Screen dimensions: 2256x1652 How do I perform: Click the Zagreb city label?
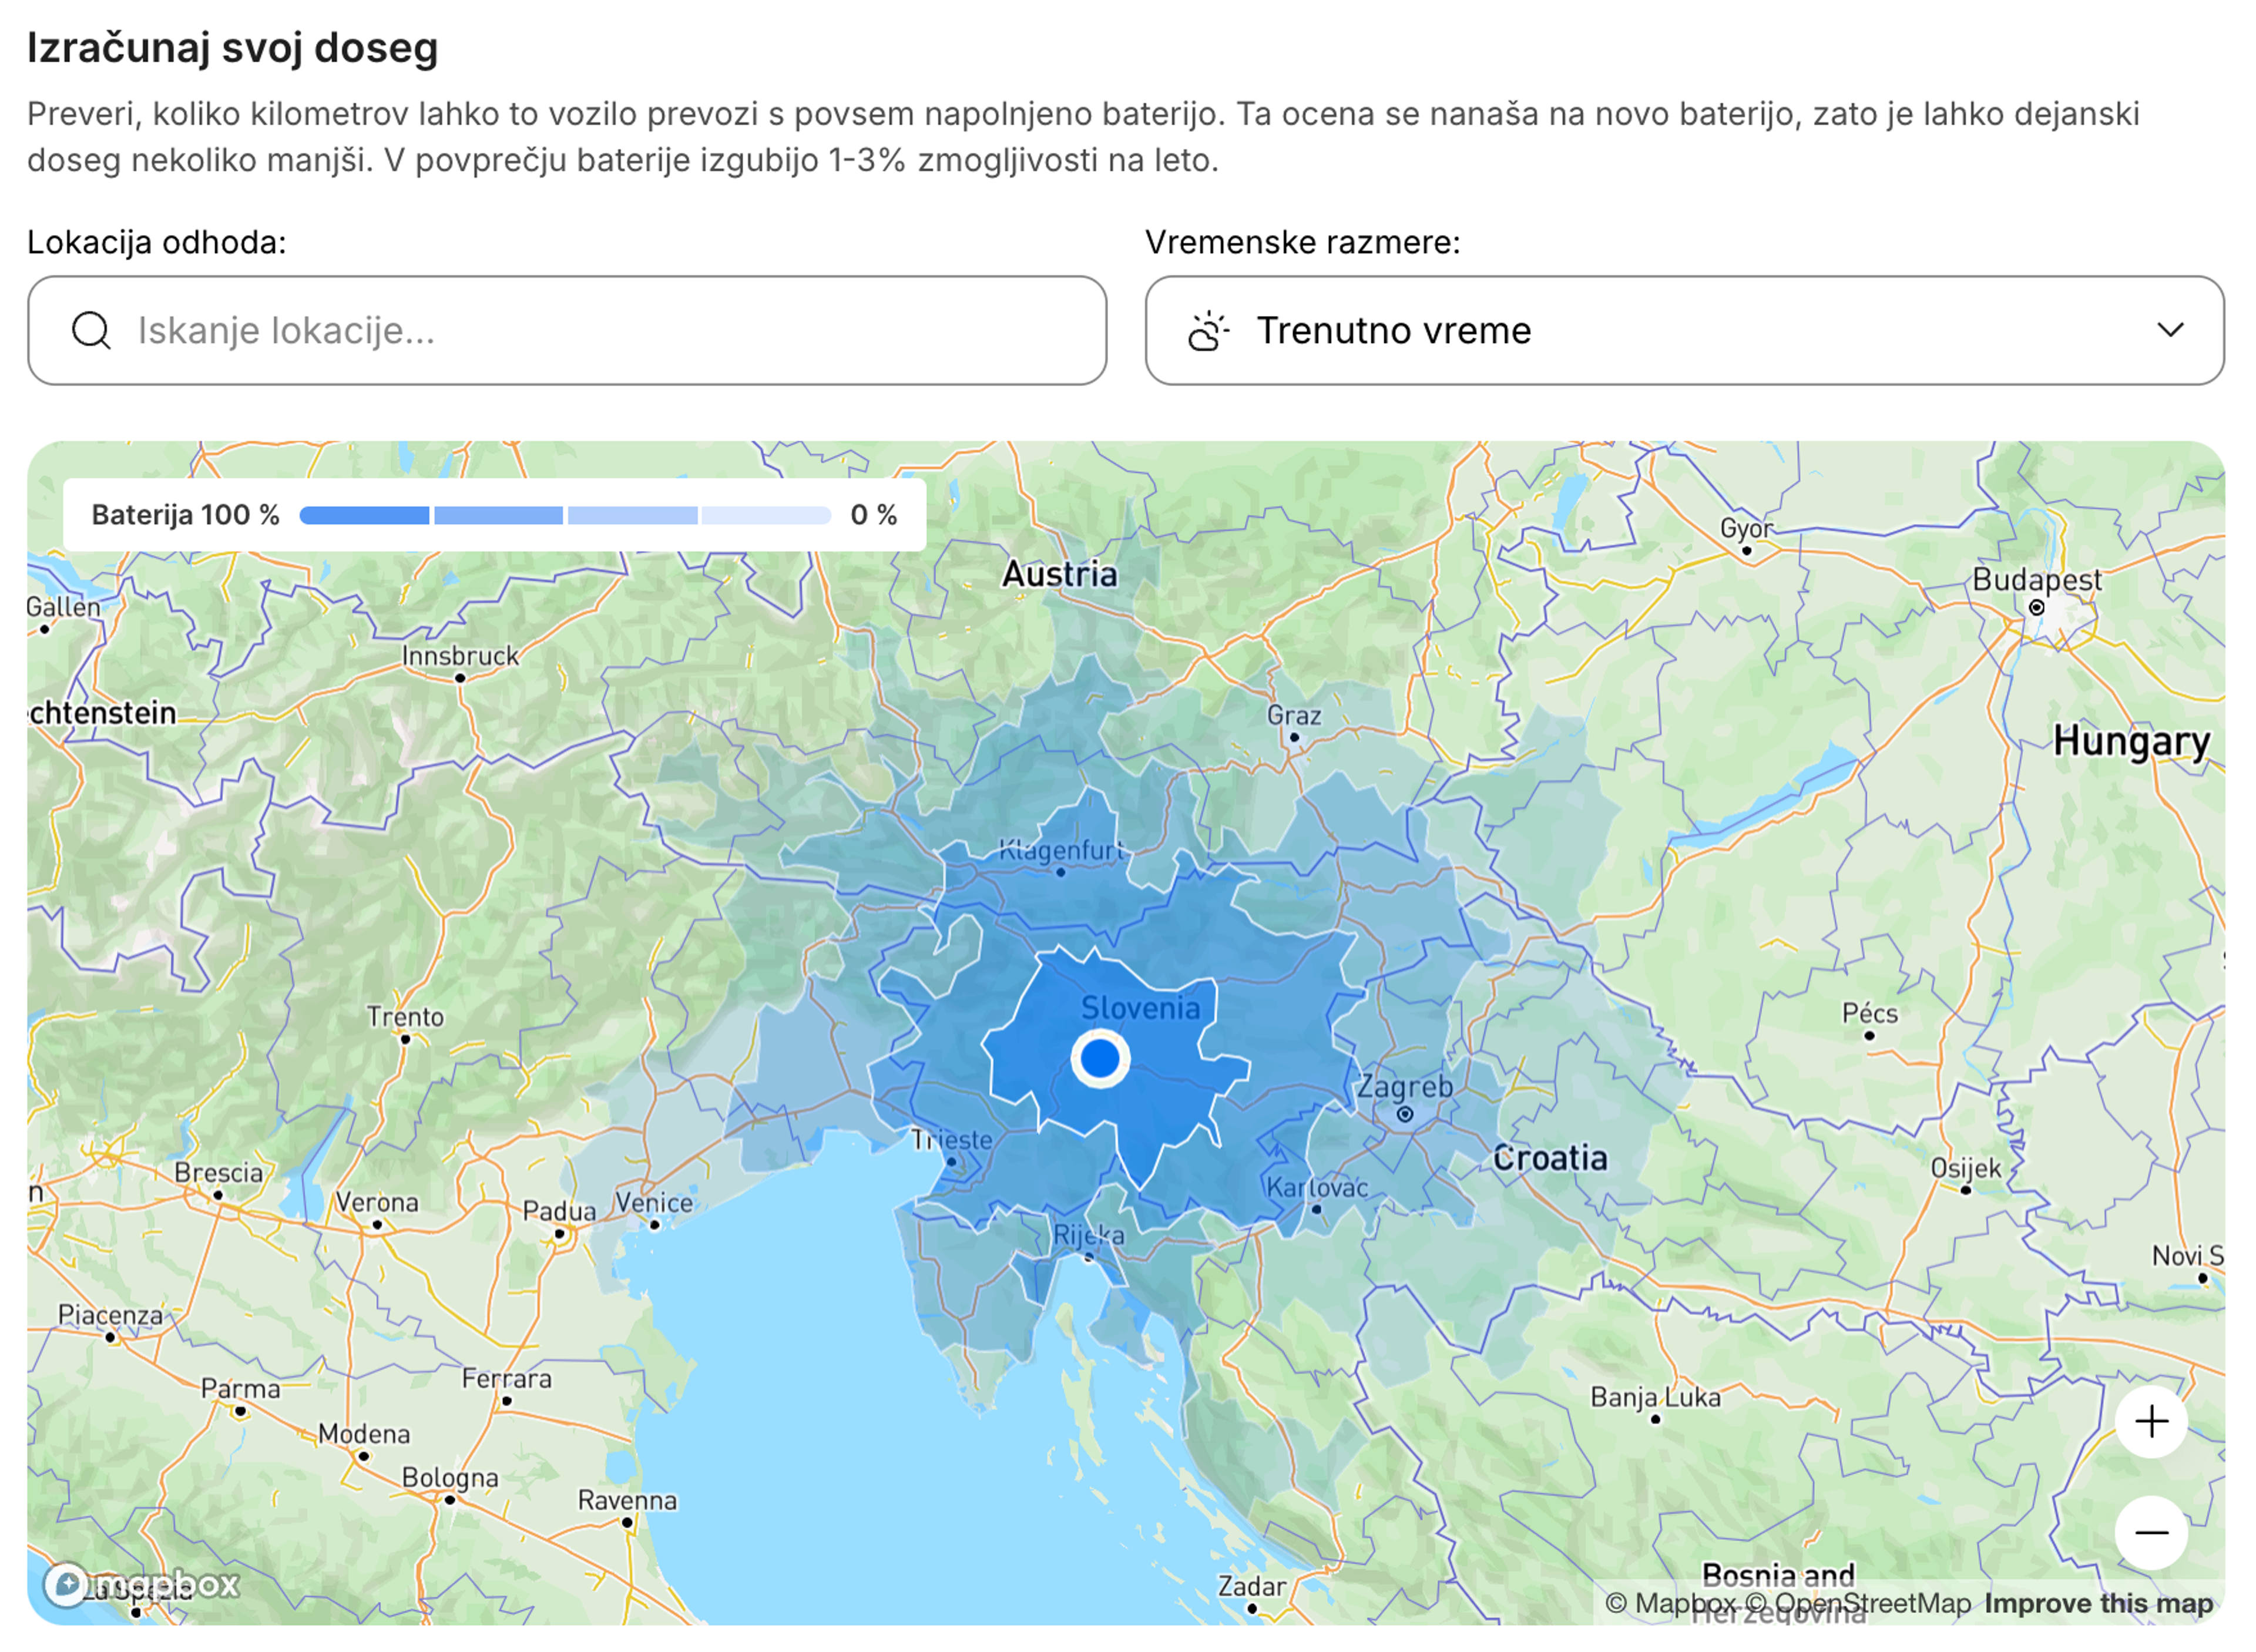pyautogui.click(x=1404, y=1087)
